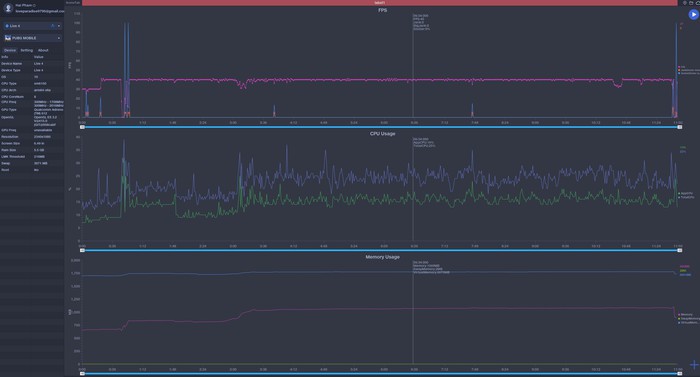
Task: Open the folder icon at top right
Action: (691, 3)
